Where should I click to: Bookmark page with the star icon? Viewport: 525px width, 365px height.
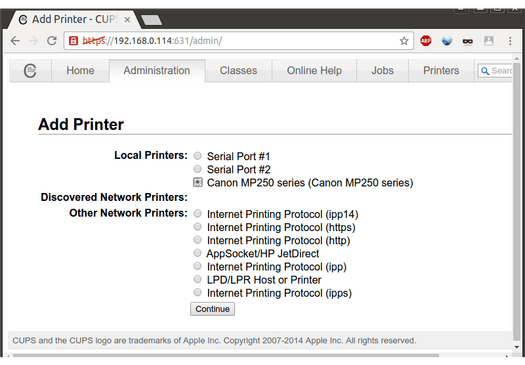404,41
